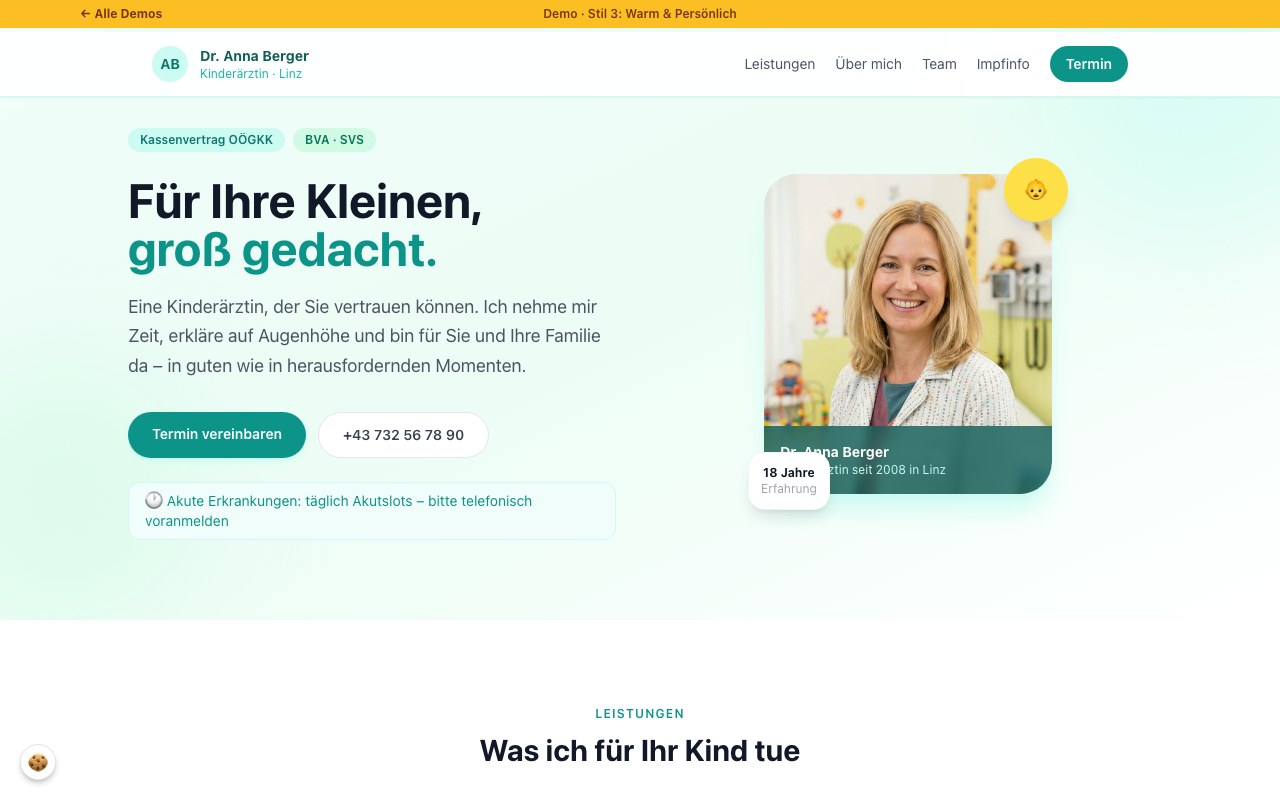Open the Leistungen menu item
The height and width of the screenshot is (800, 1280).
(x=780, y=64)
